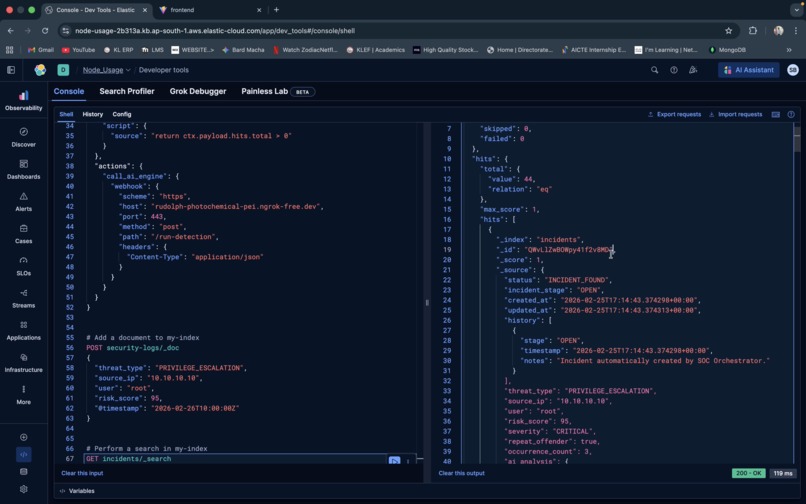Image resolution: width=806 pixels, height=504 pixels.
Task: Click the header search magnifier icon
Action: click(654, 70)
